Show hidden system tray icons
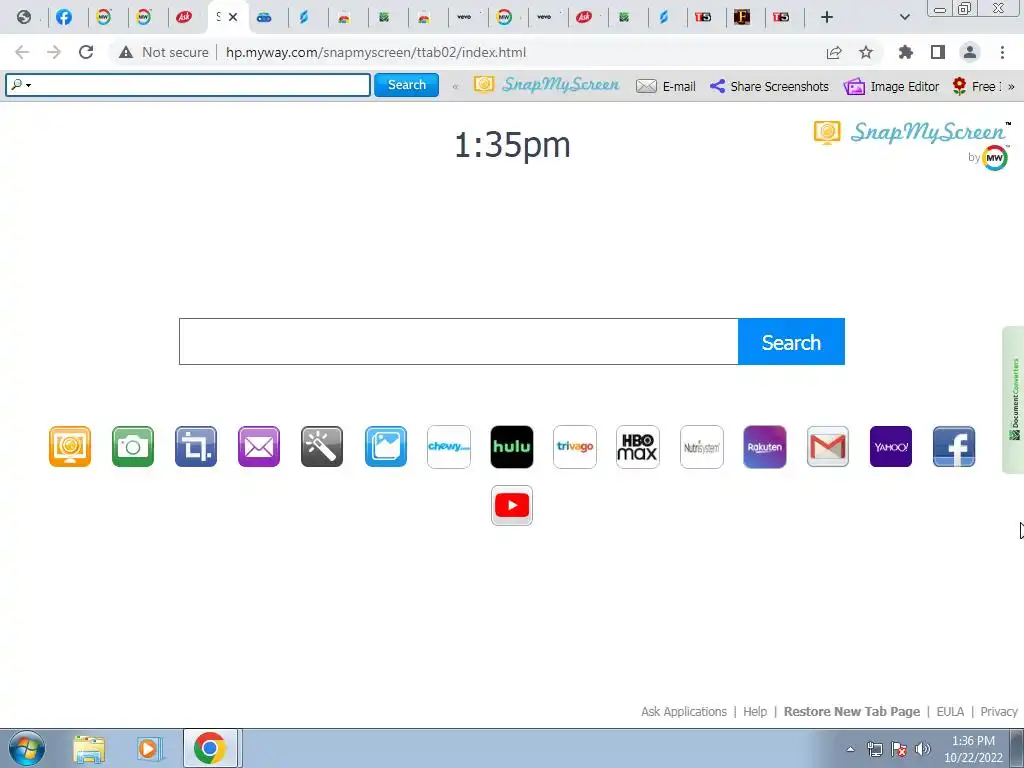Viewport: 1024px width, 768px height. (x=850, y=749)
